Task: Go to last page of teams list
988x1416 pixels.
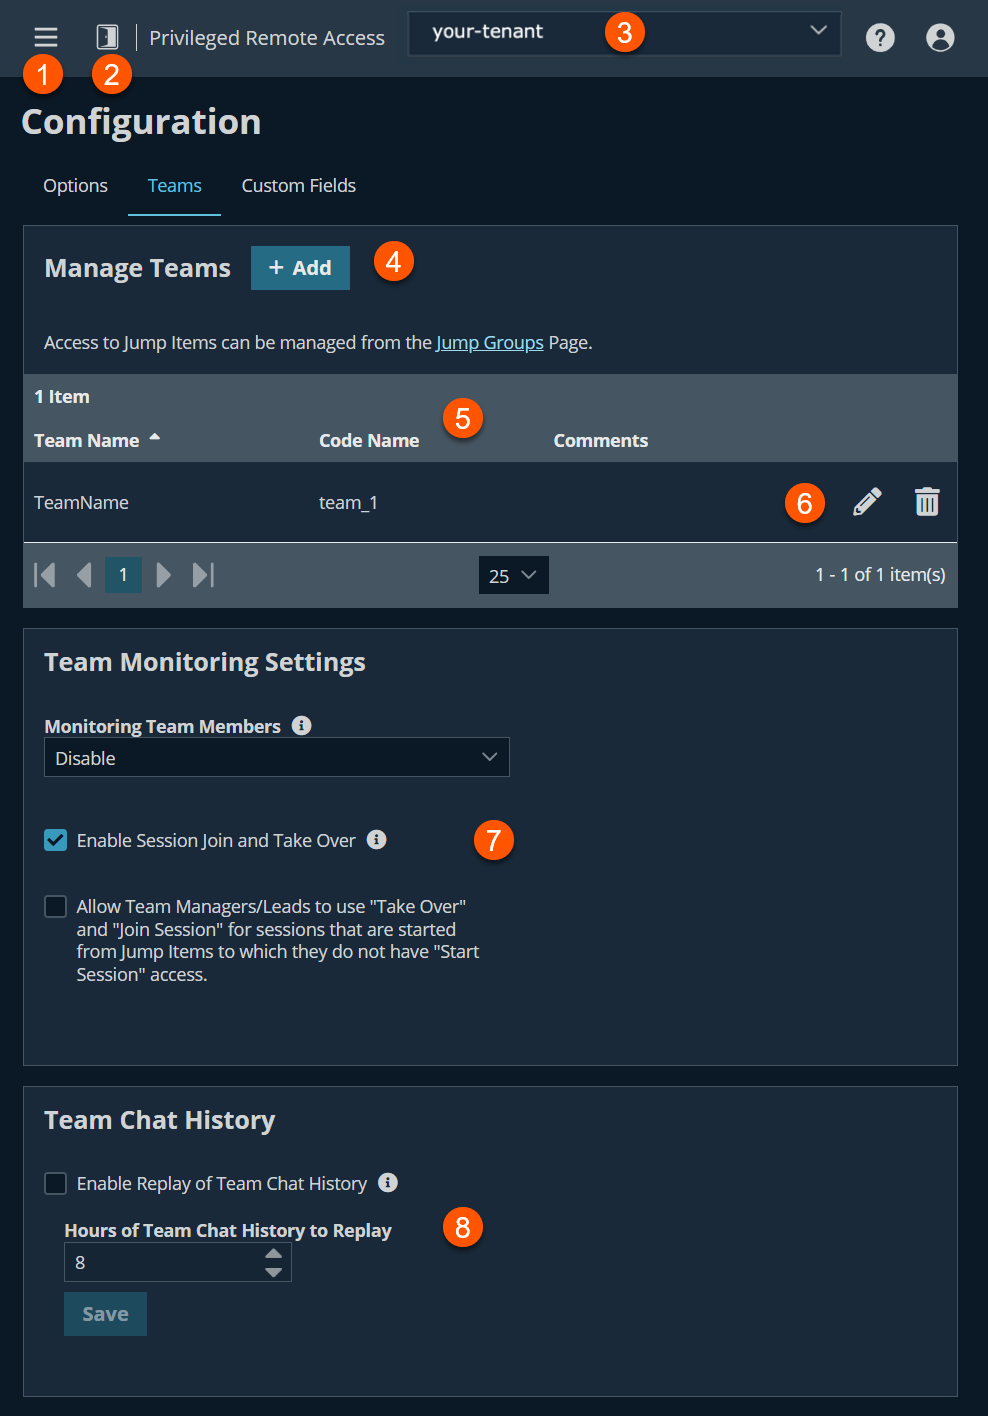Action: click(x=203, y=575)
